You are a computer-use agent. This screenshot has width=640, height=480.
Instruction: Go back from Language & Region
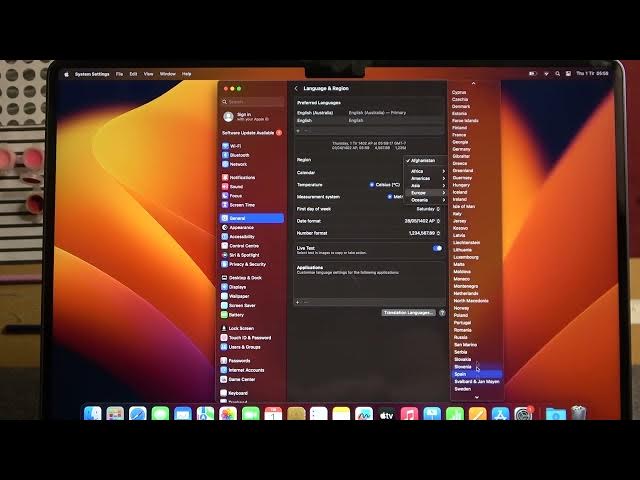(296, 88)
